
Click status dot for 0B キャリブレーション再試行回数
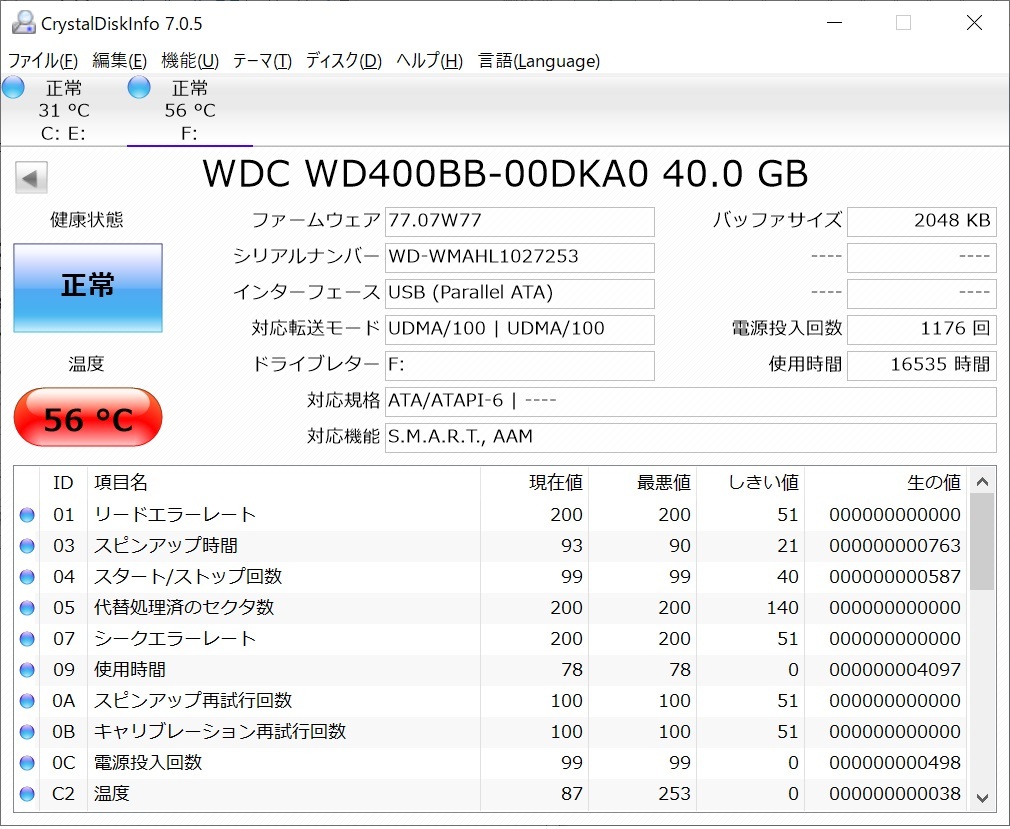point(27,732)
